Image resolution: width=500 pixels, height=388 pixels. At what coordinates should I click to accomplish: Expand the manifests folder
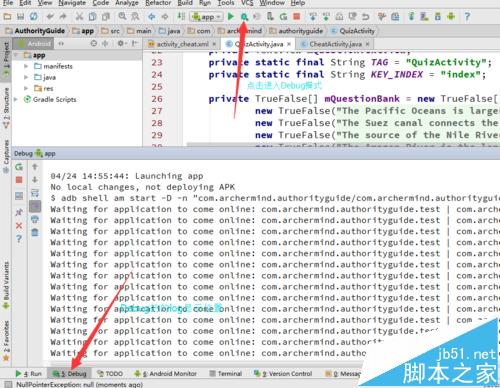coord(26,66)
